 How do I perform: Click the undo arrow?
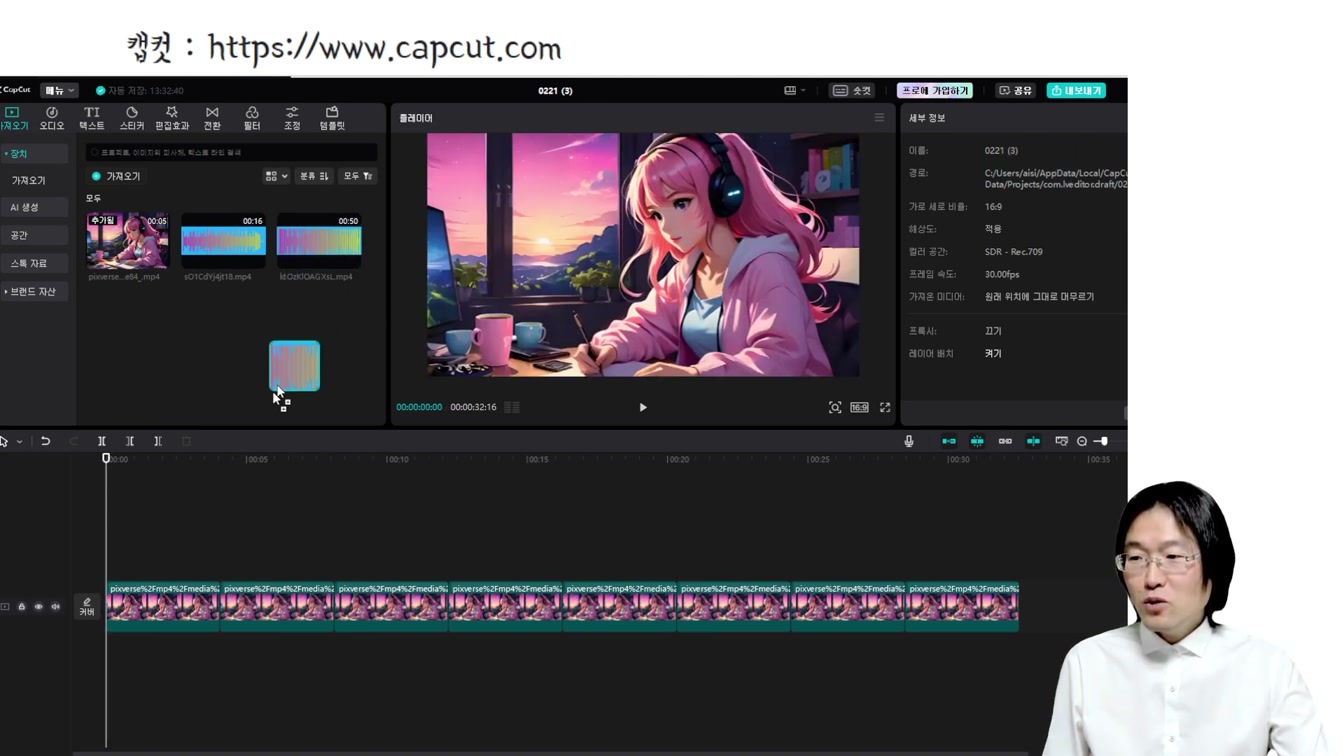[45, 441]
